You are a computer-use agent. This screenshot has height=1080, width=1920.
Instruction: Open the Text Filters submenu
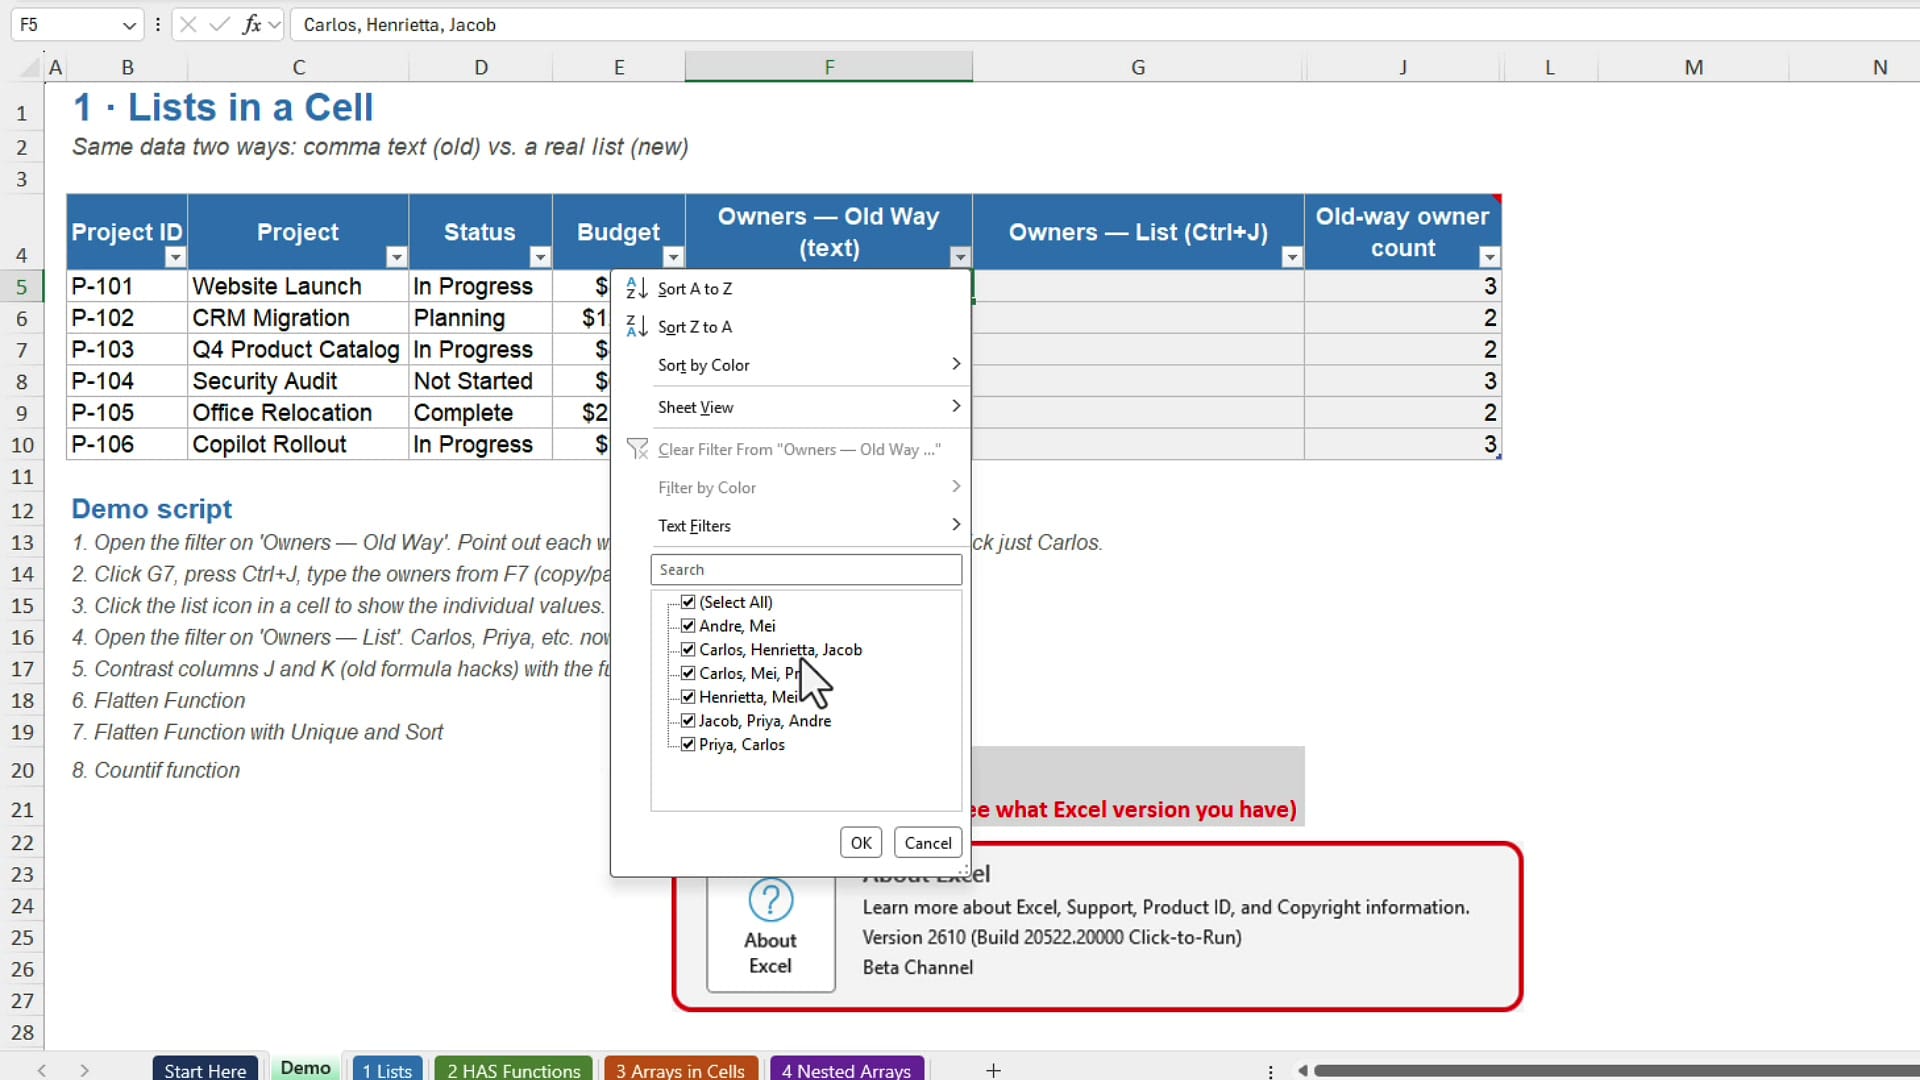pos(809,526)
